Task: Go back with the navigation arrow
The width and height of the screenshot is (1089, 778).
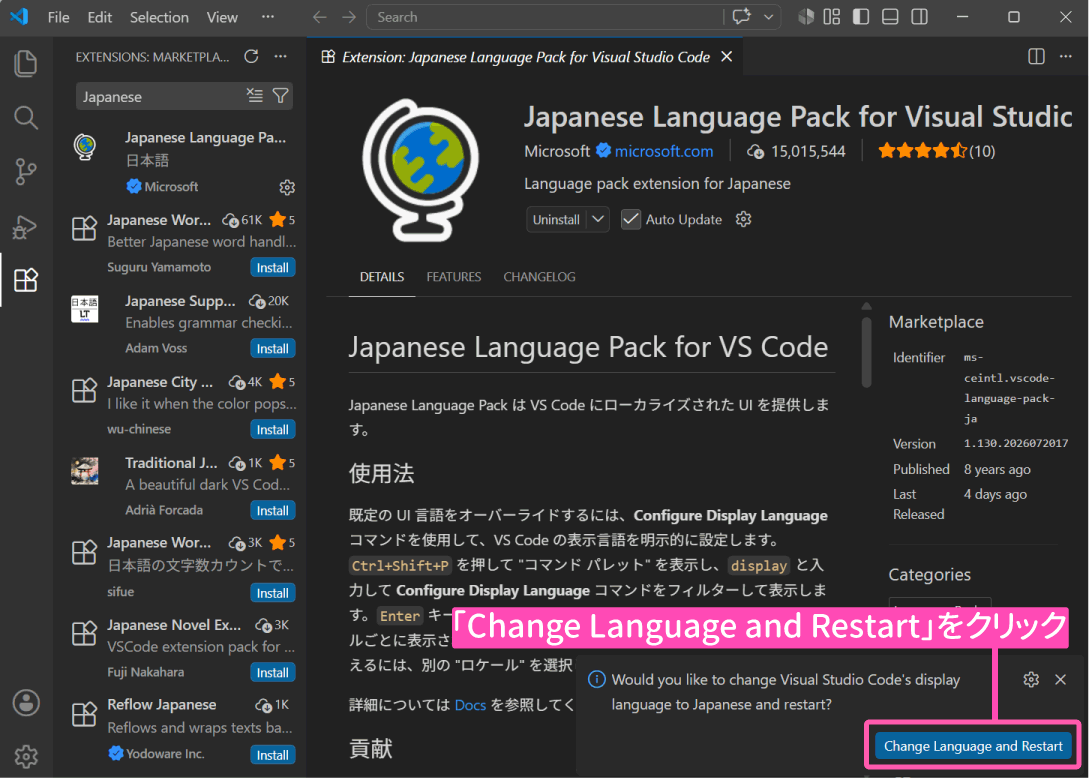Action: tap(319, 17)
